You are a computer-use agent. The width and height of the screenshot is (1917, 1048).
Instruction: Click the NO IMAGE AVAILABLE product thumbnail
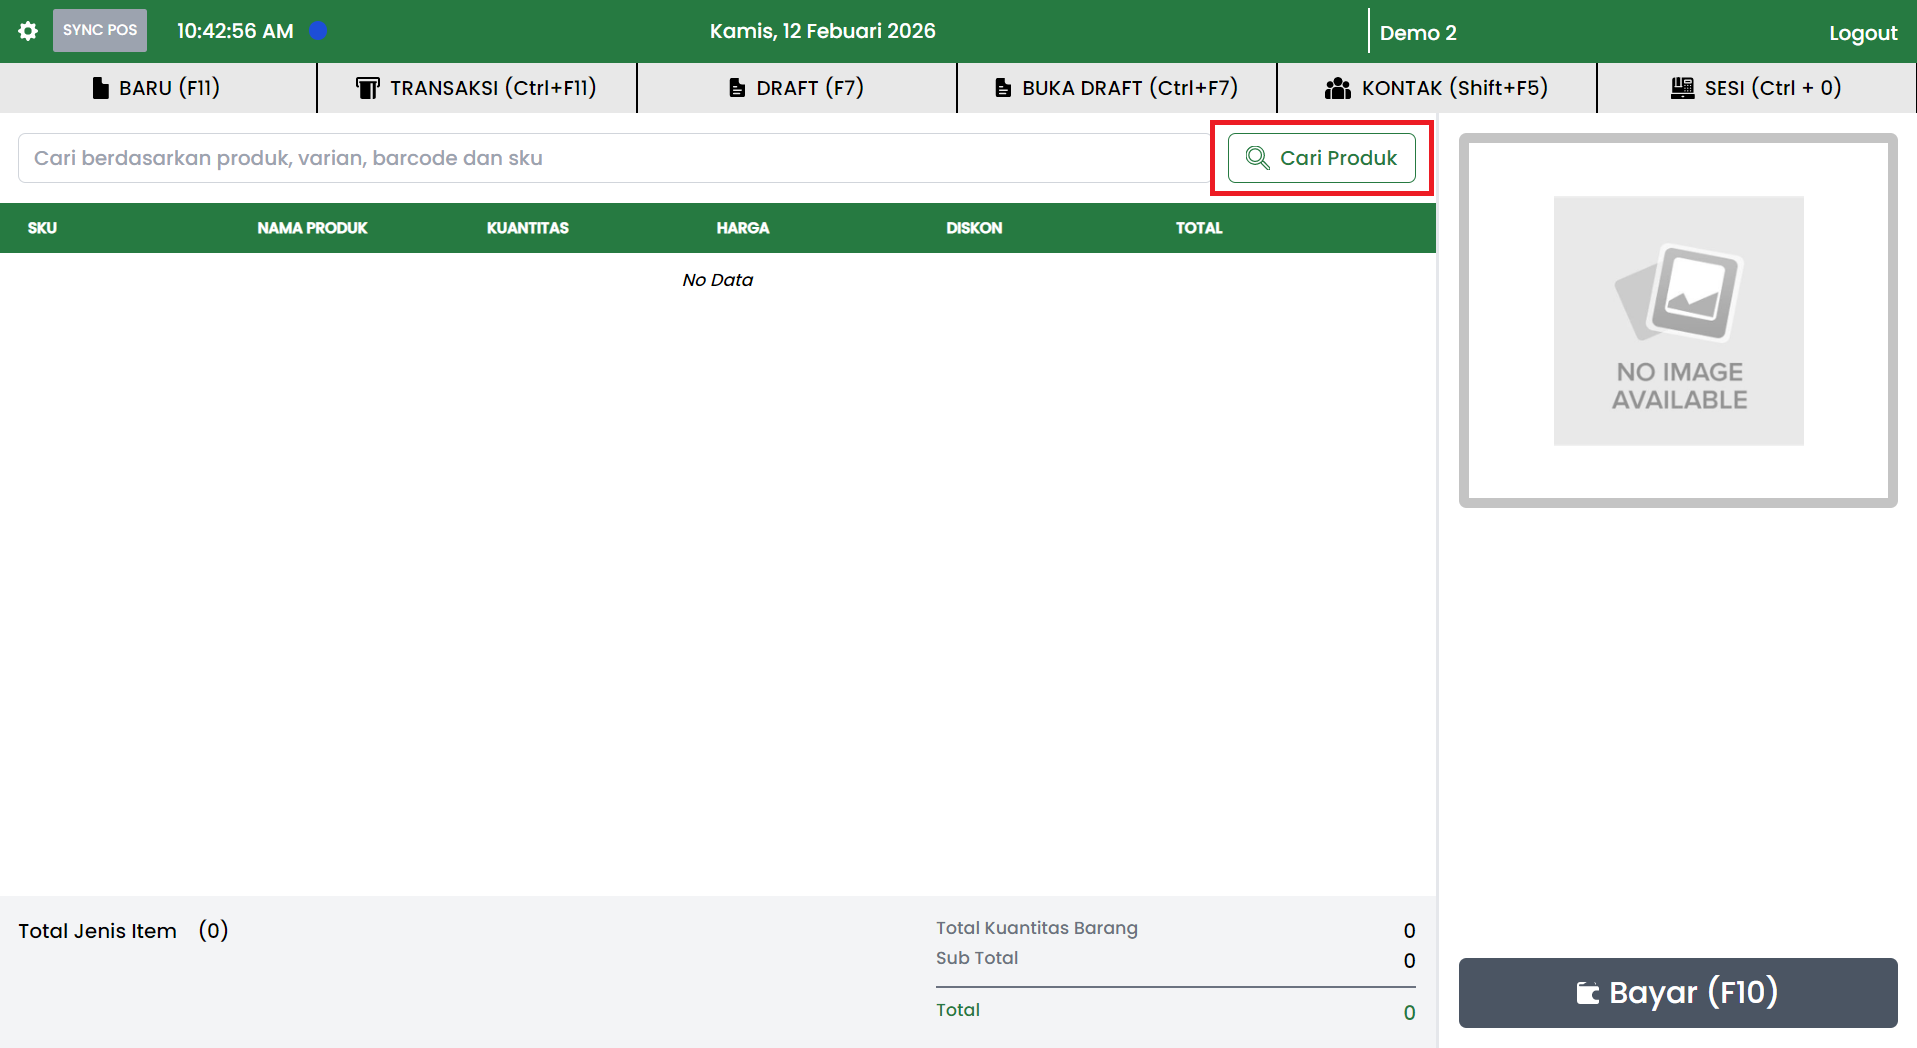[1678, 321]
